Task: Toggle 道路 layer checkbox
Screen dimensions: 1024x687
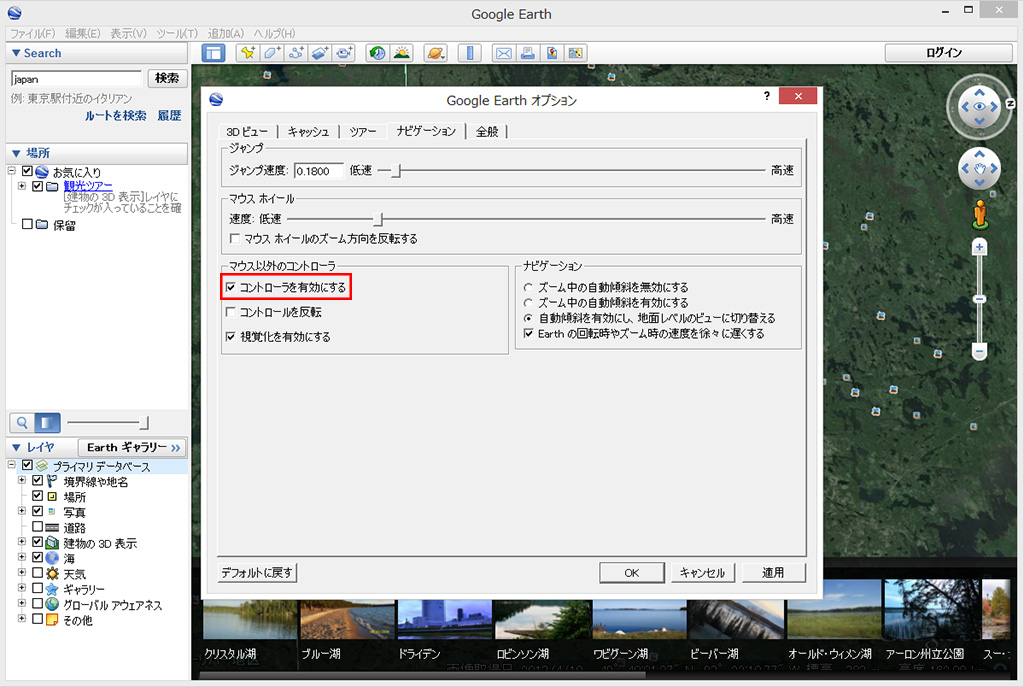Action: click(x=37, y=526)
